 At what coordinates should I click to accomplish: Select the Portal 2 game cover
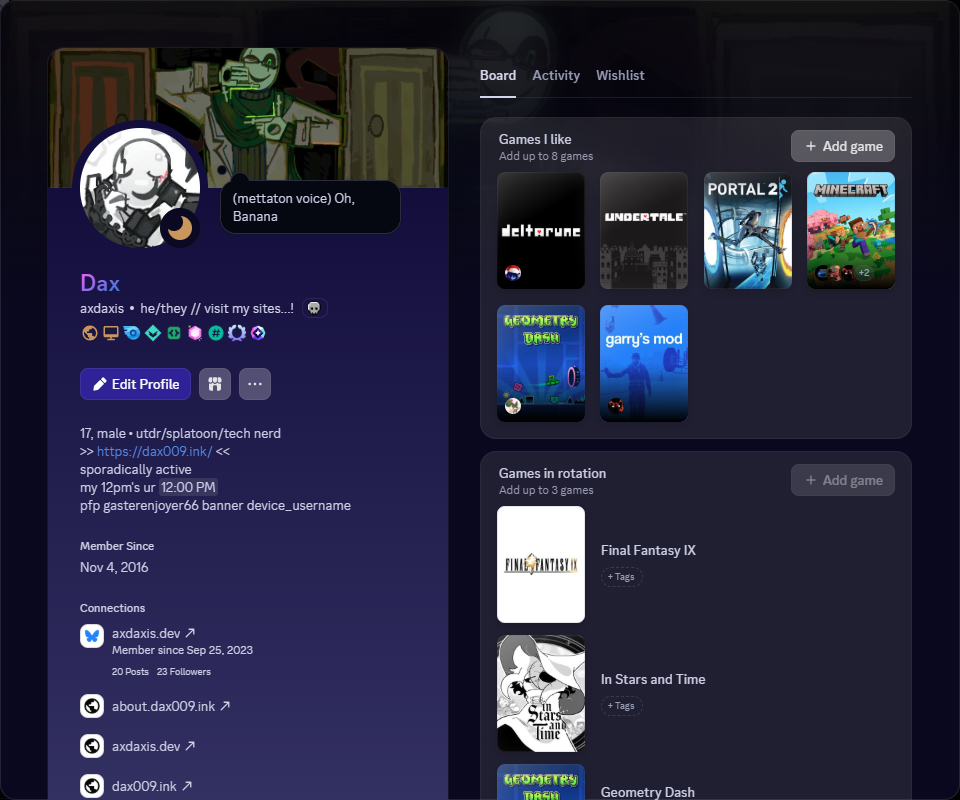[x=747, y=231]
